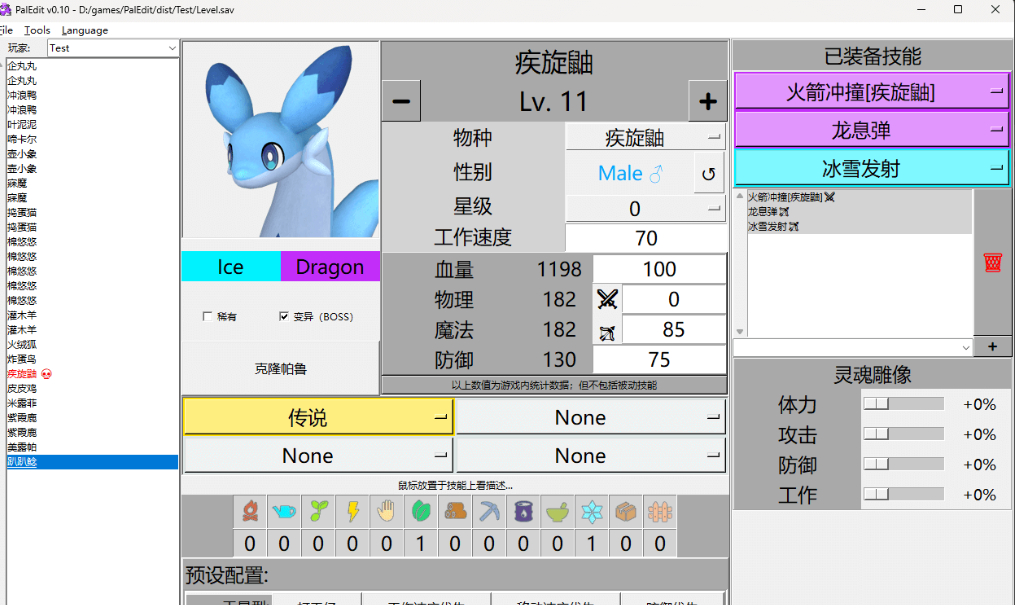Select 米露菲 in the pal list
The height and width of the screenshot is (605, 1016).
22,403
